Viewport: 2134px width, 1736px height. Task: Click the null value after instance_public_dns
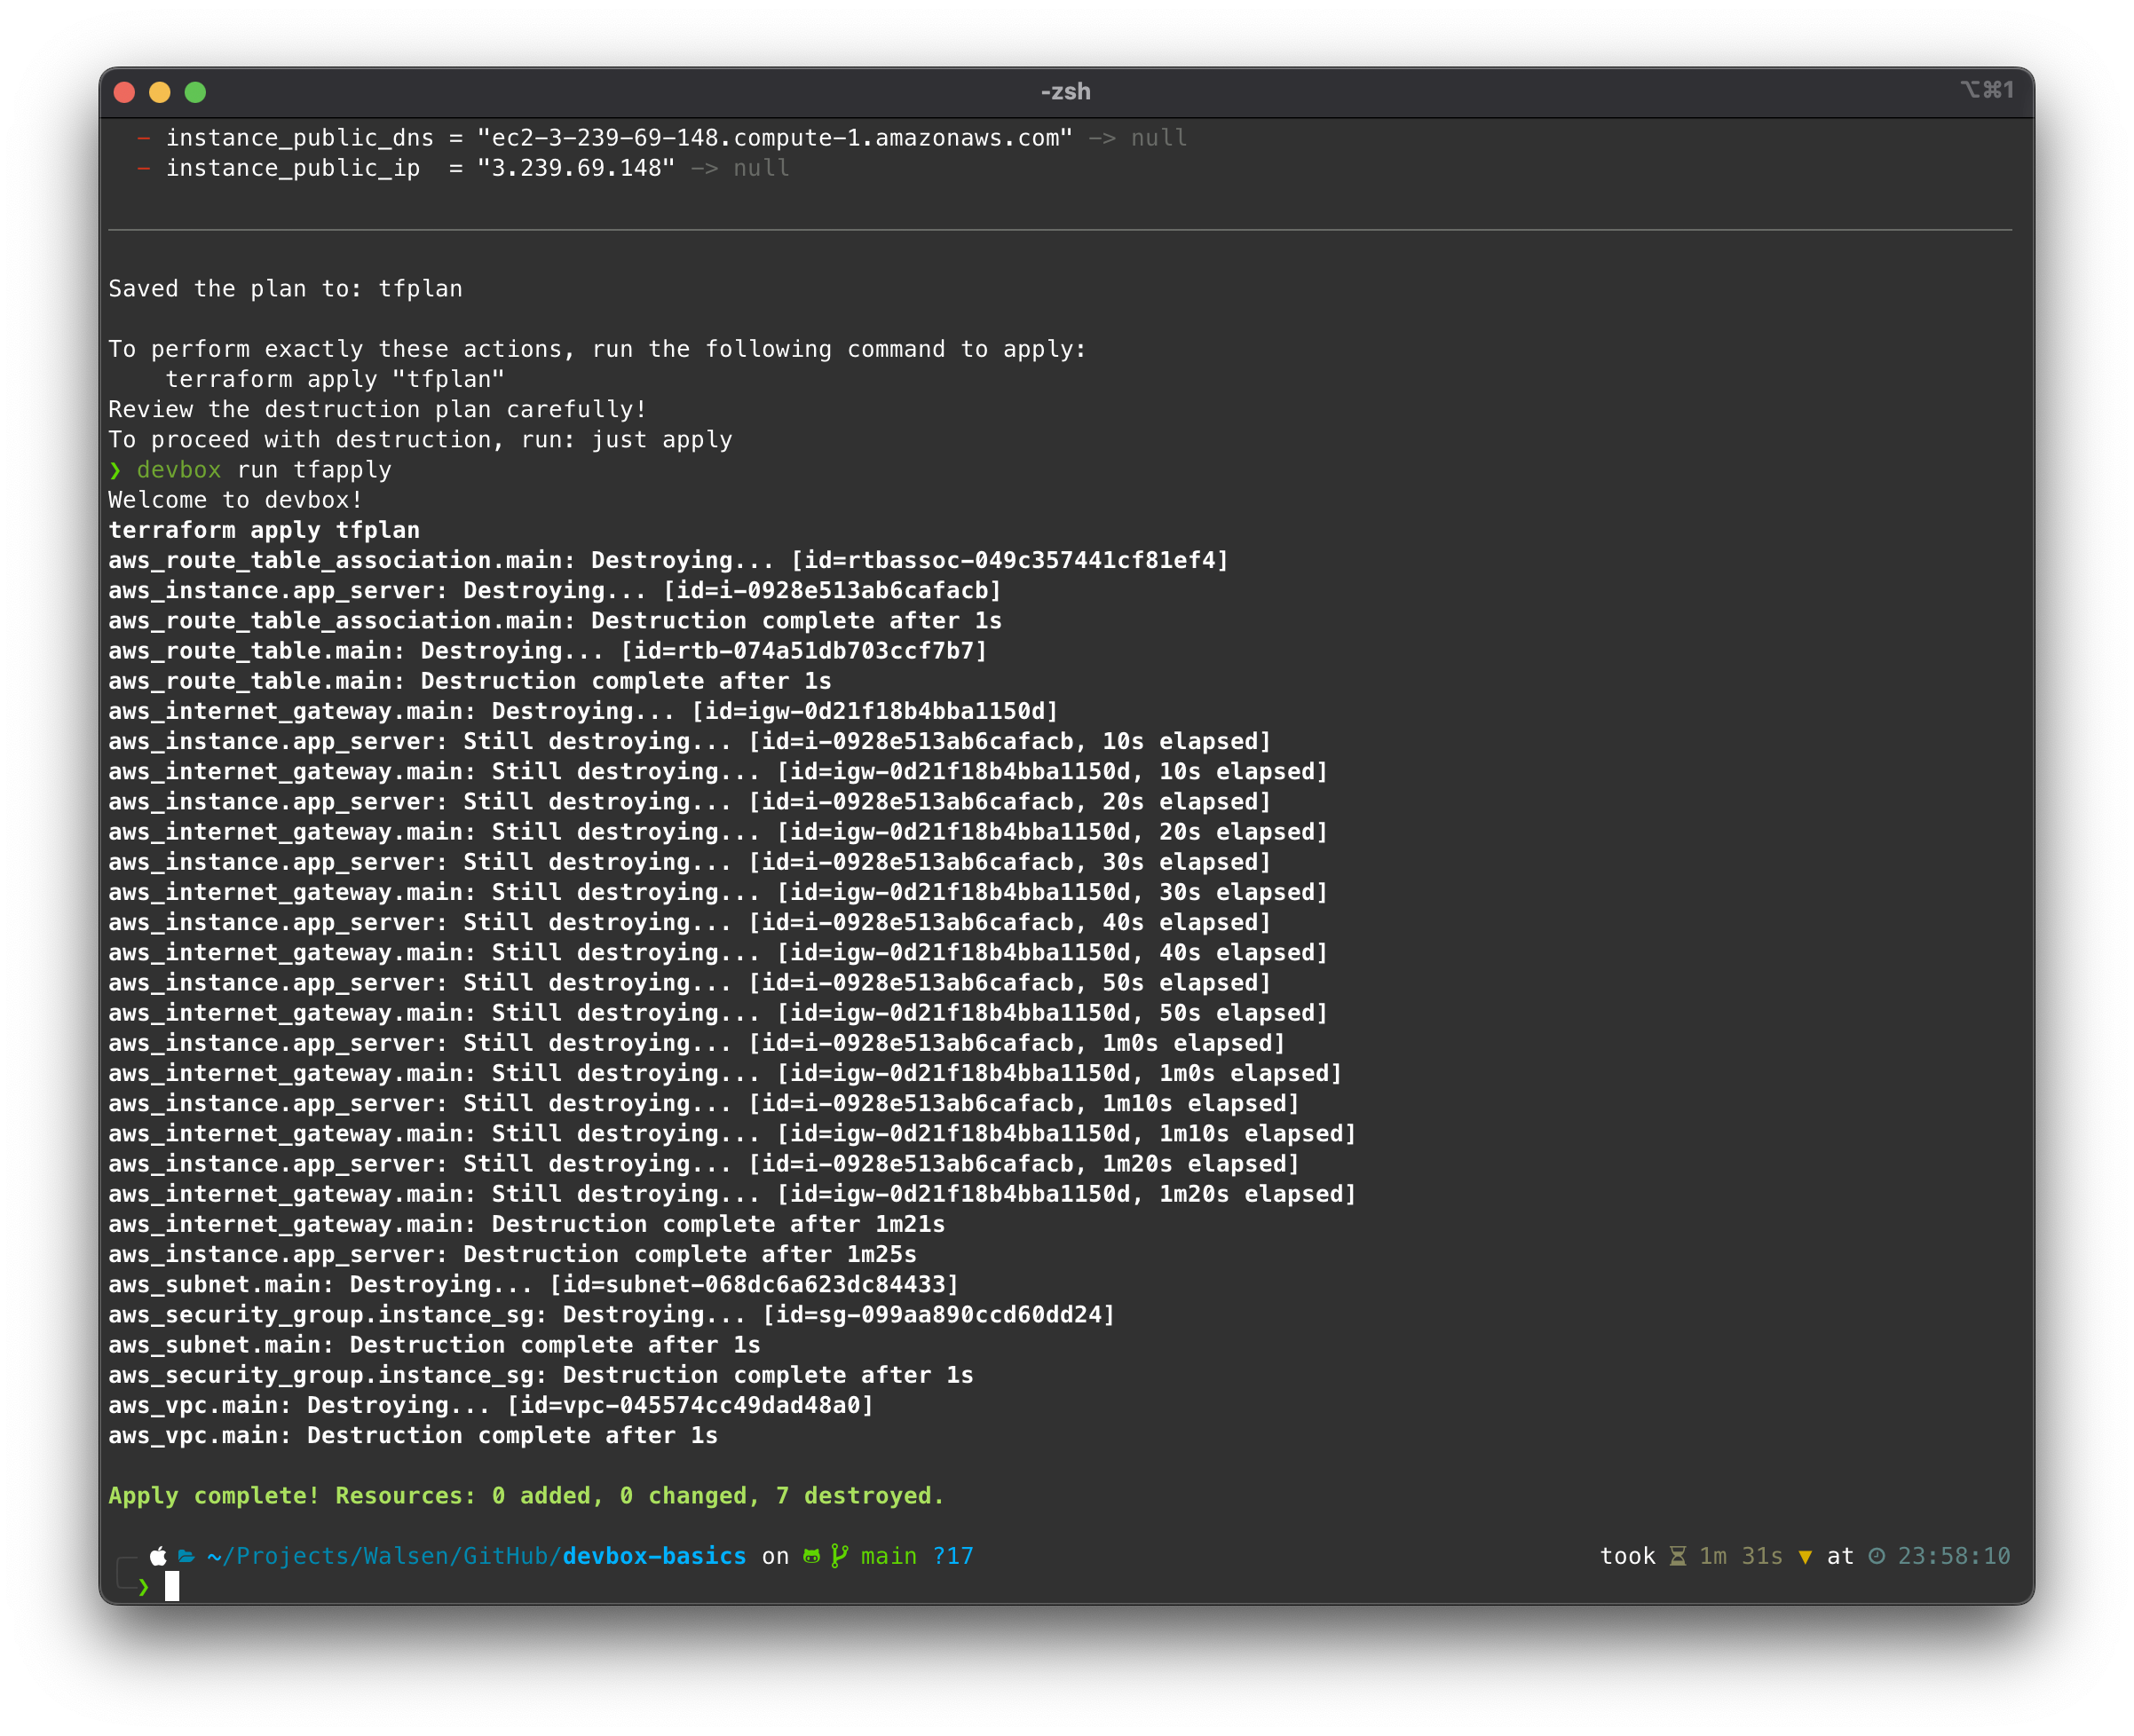1159,138
